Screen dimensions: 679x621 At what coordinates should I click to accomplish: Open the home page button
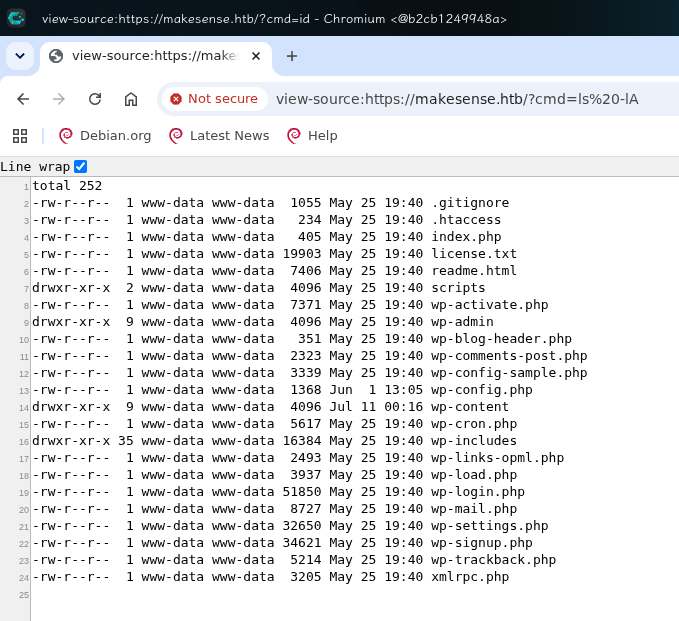click(x=131, y=99)
